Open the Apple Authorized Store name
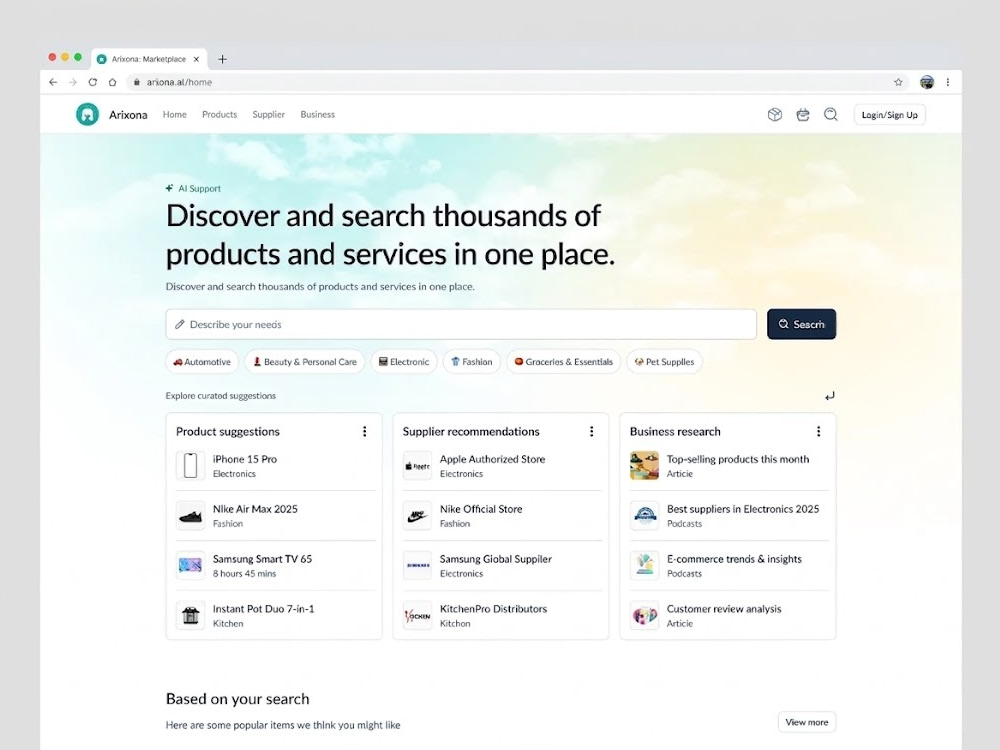Viewport: 1000px width, 750px height. pos(492,459)
